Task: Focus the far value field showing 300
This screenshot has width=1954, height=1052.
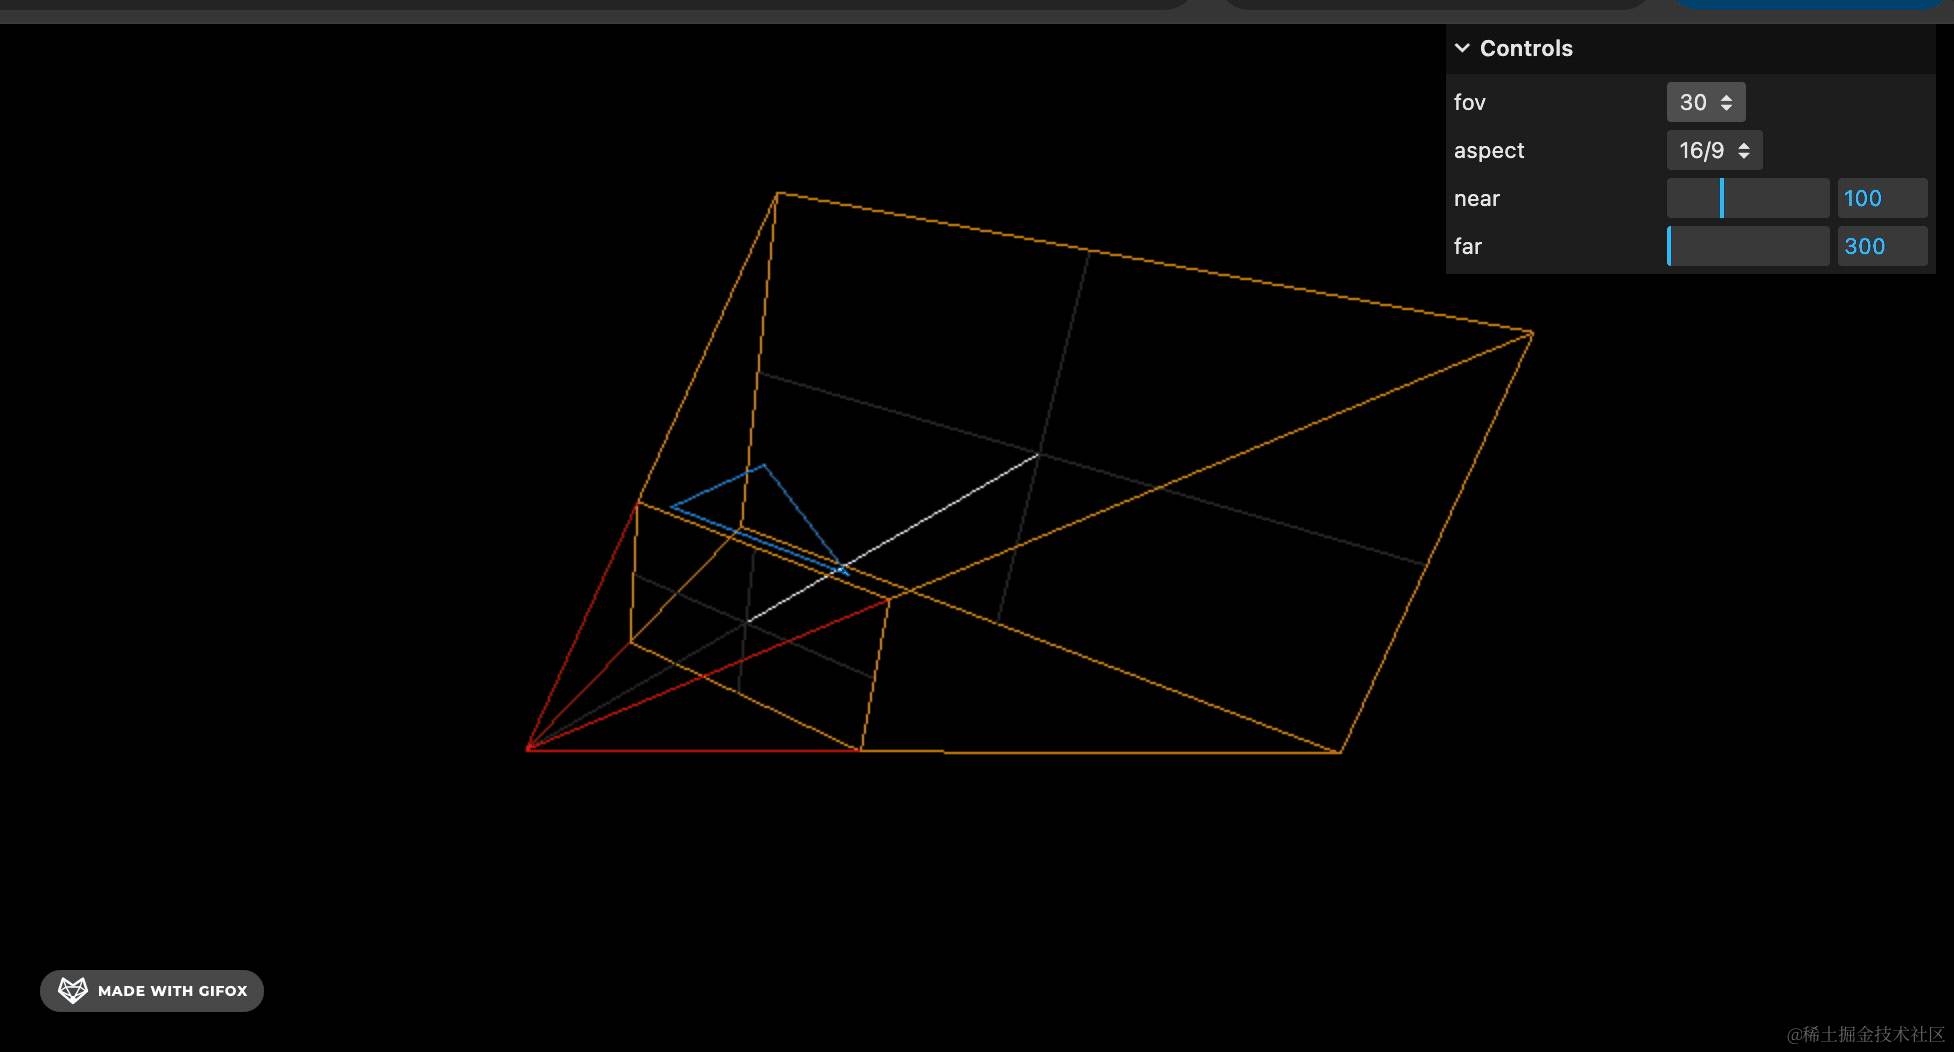Action: coord(1882,246)
